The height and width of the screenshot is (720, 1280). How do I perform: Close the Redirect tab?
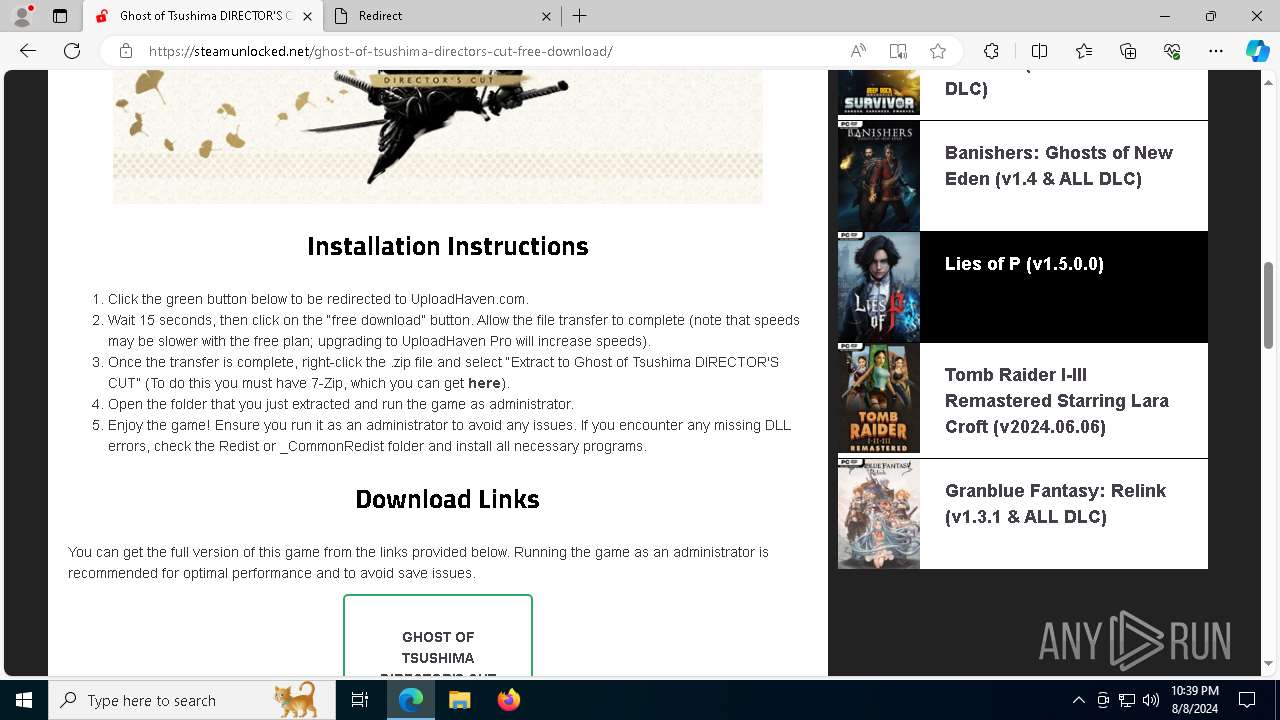pyautogui.click(x=546, y=16)
